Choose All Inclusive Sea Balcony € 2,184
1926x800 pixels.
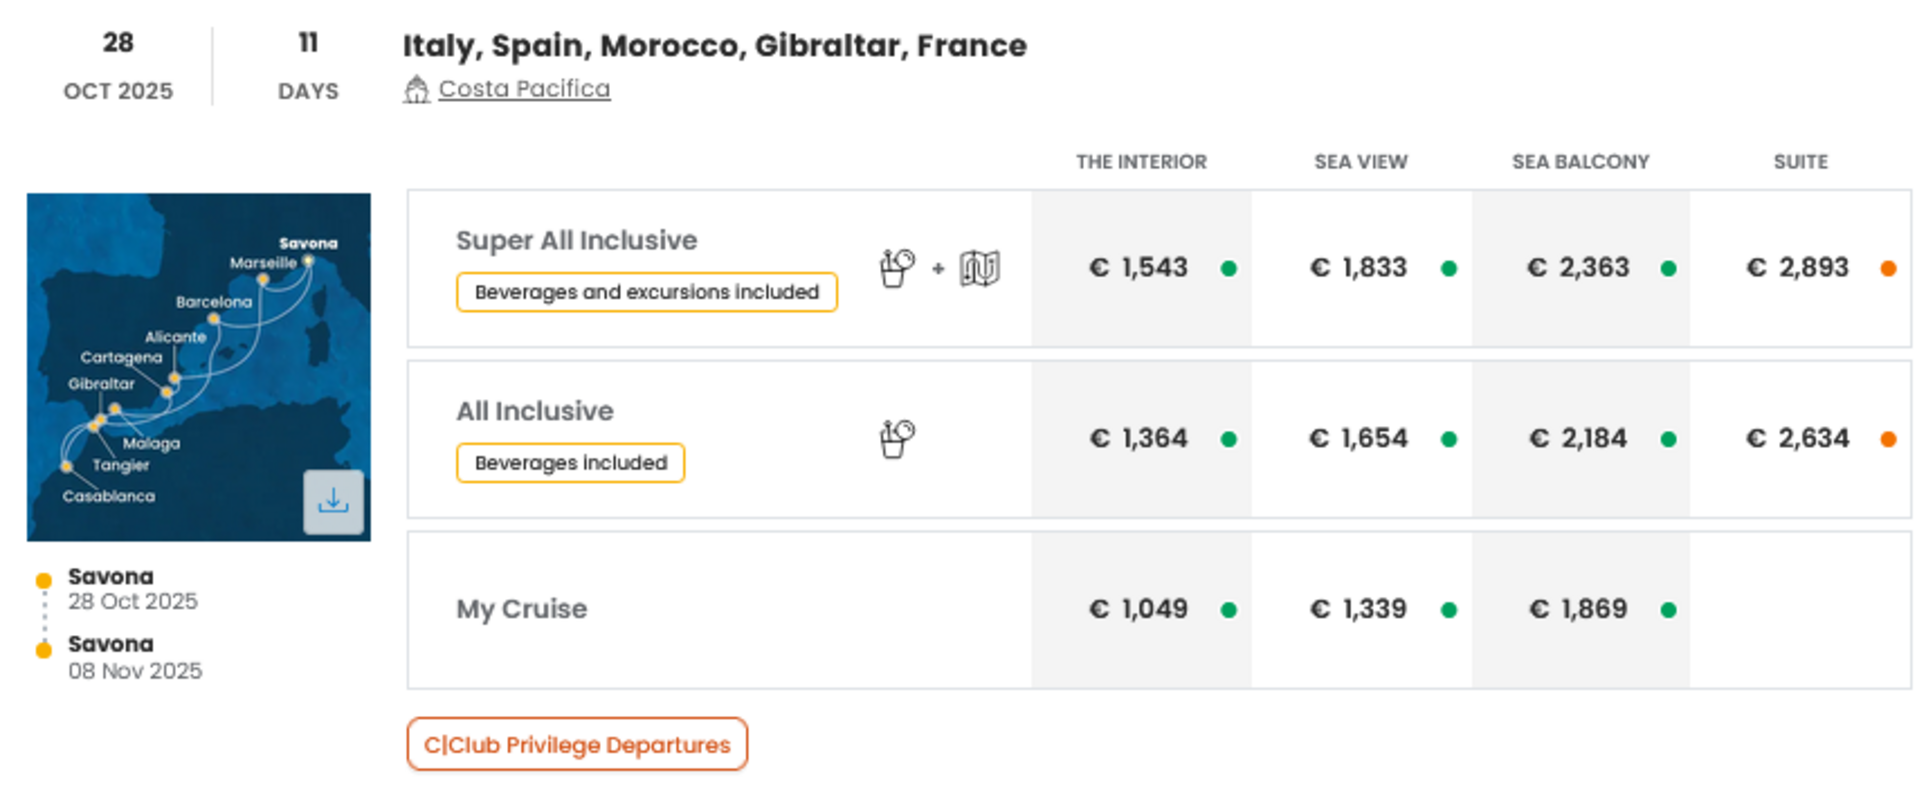(x=1581, y=439)
